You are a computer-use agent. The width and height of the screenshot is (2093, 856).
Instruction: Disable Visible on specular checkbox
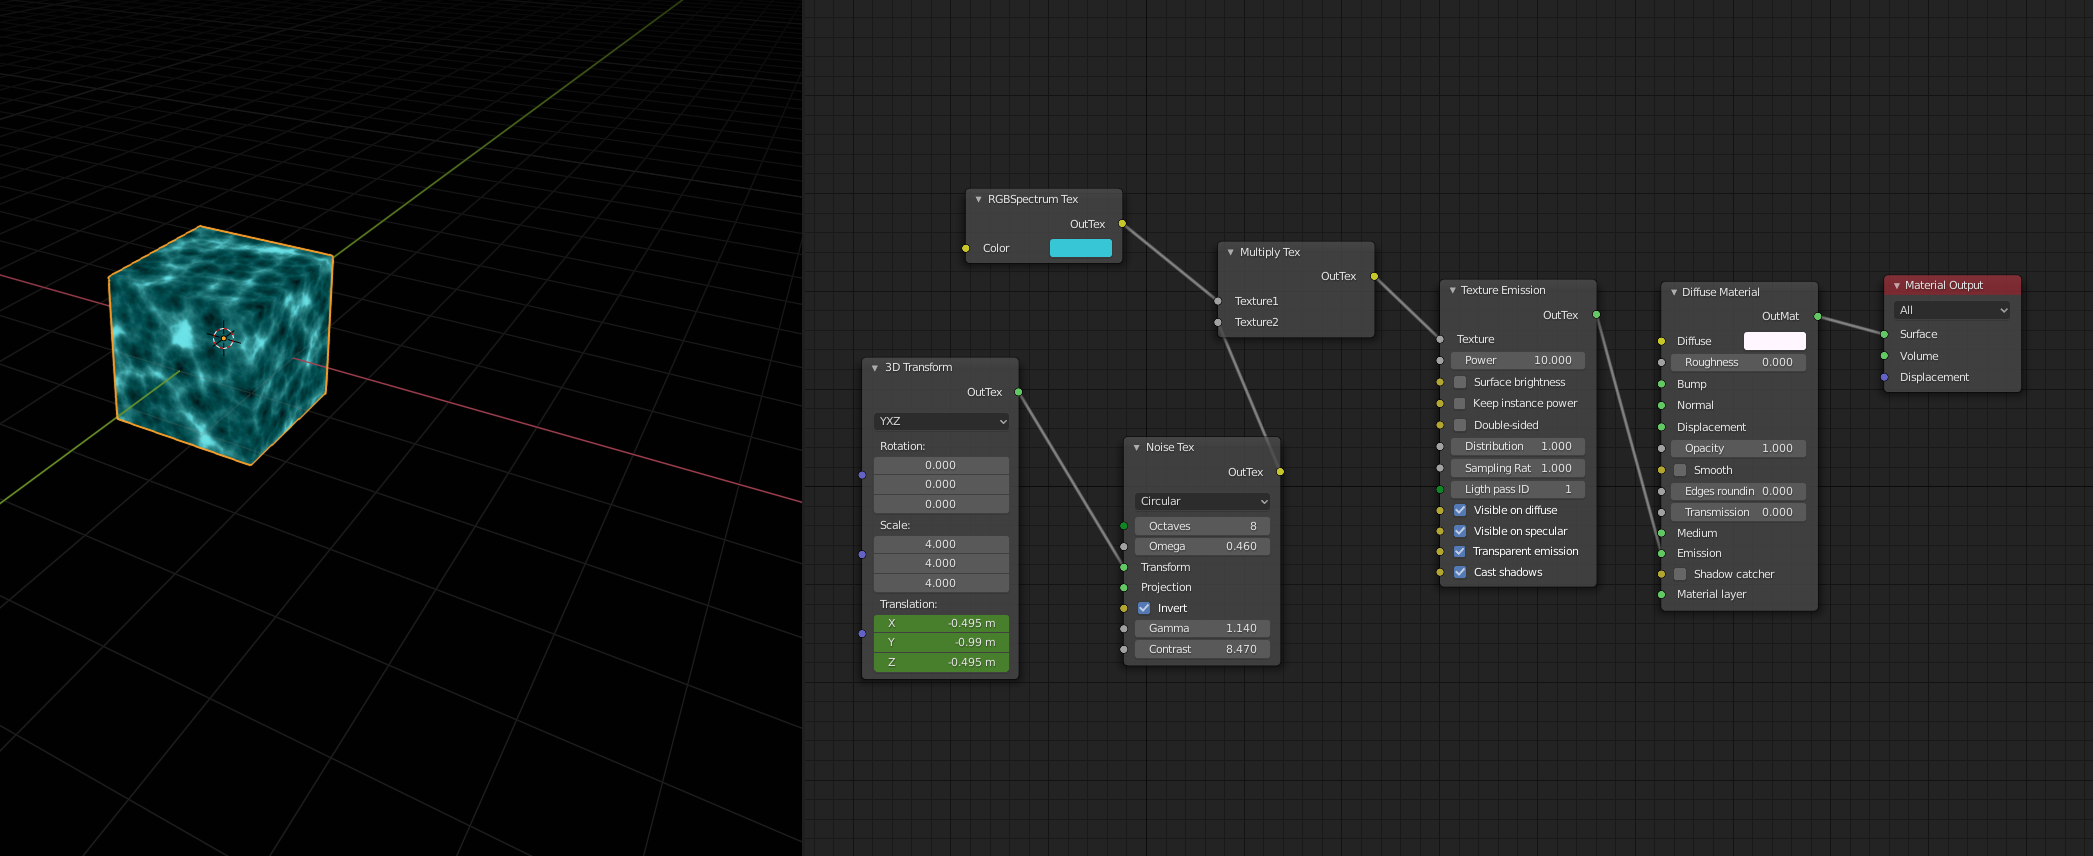click(x=1460, y=531)
